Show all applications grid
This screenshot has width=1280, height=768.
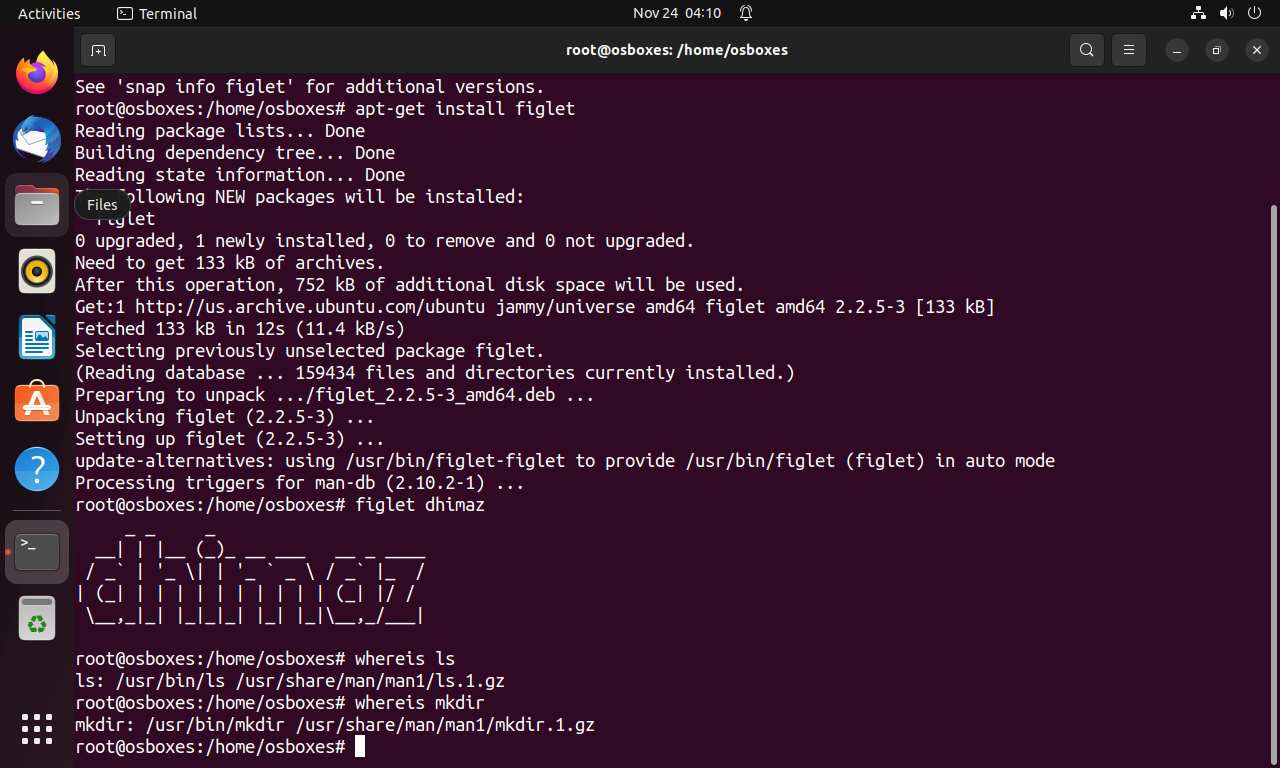(x=37, y=728)
